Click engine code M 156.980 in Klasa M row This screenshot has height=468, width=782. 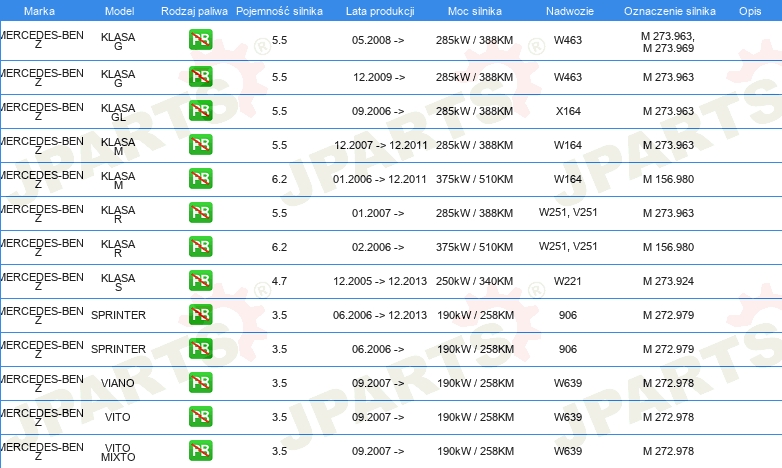668,179
